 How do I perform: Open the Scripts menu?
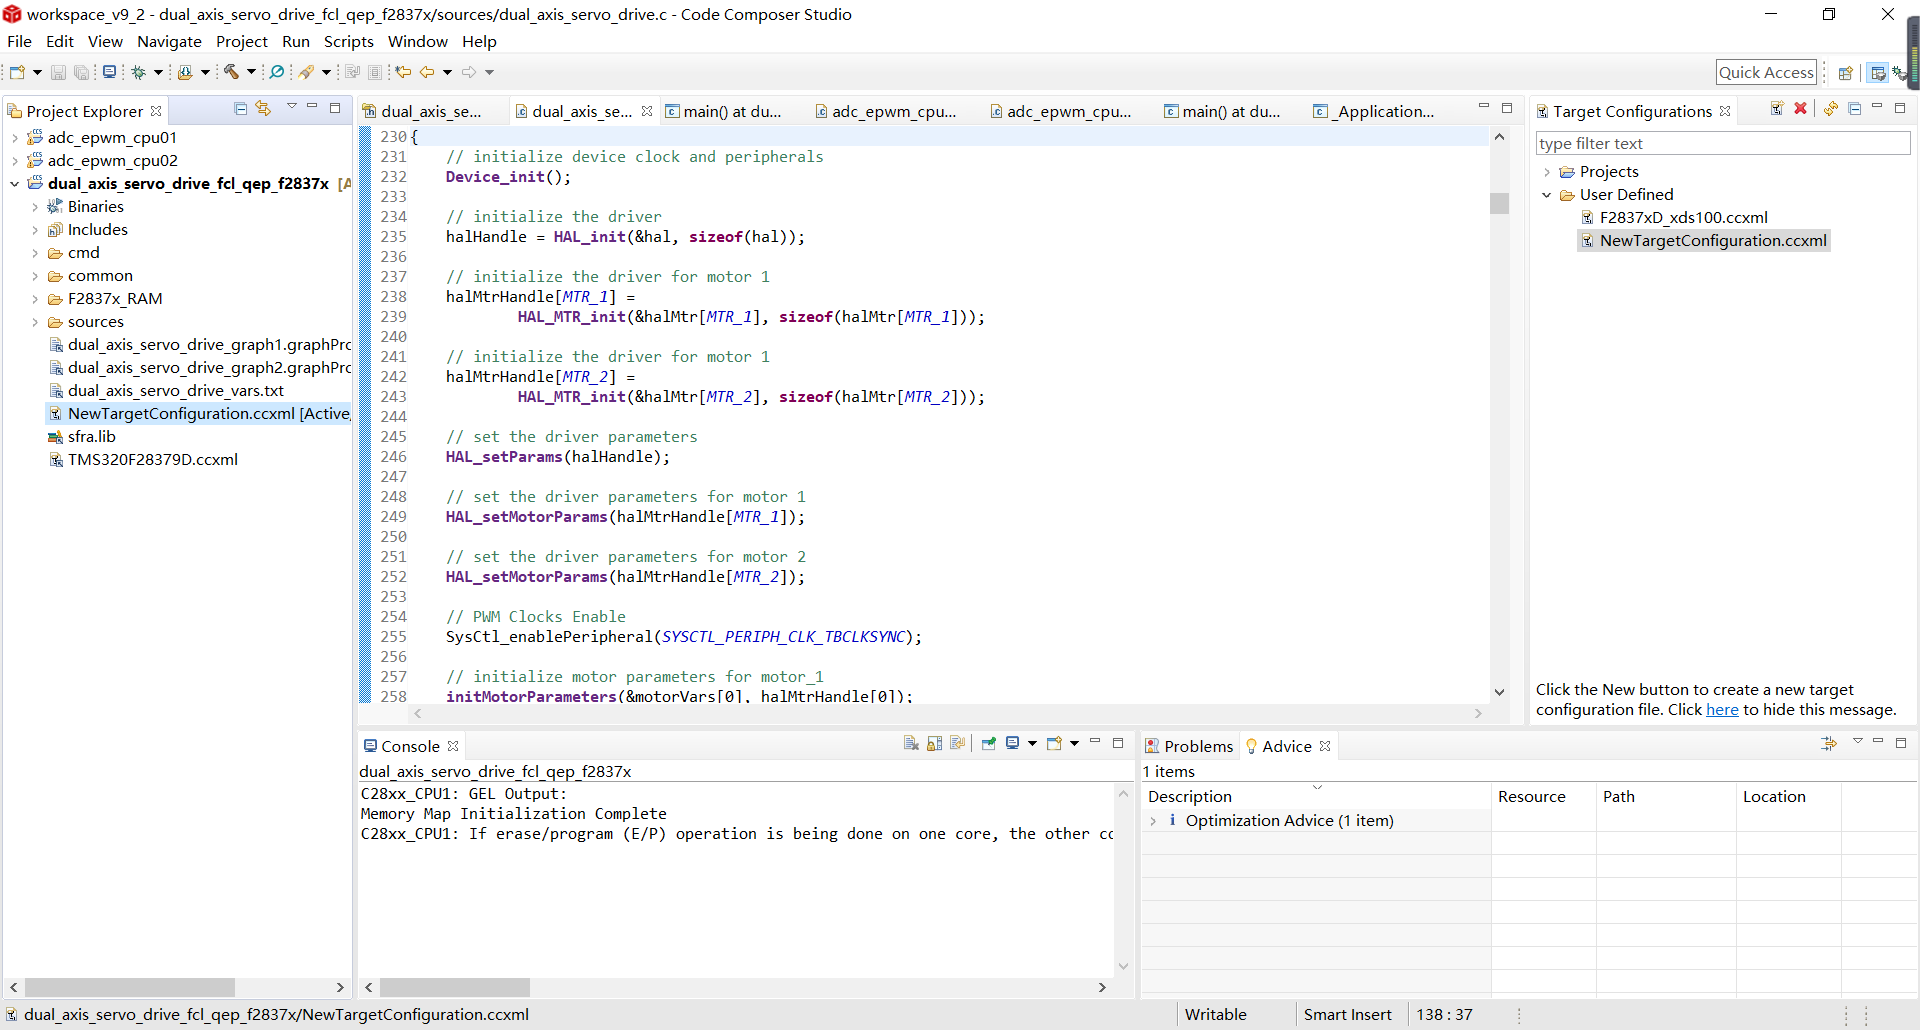[348, 41]
